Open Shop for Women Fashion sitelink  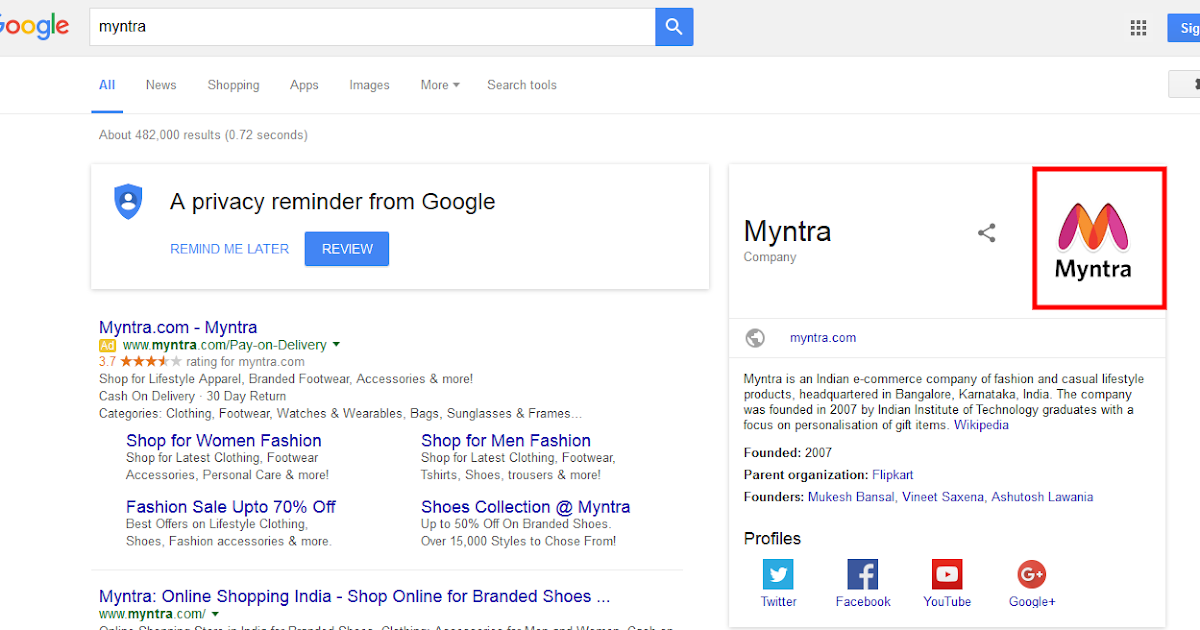click(224, 440)
